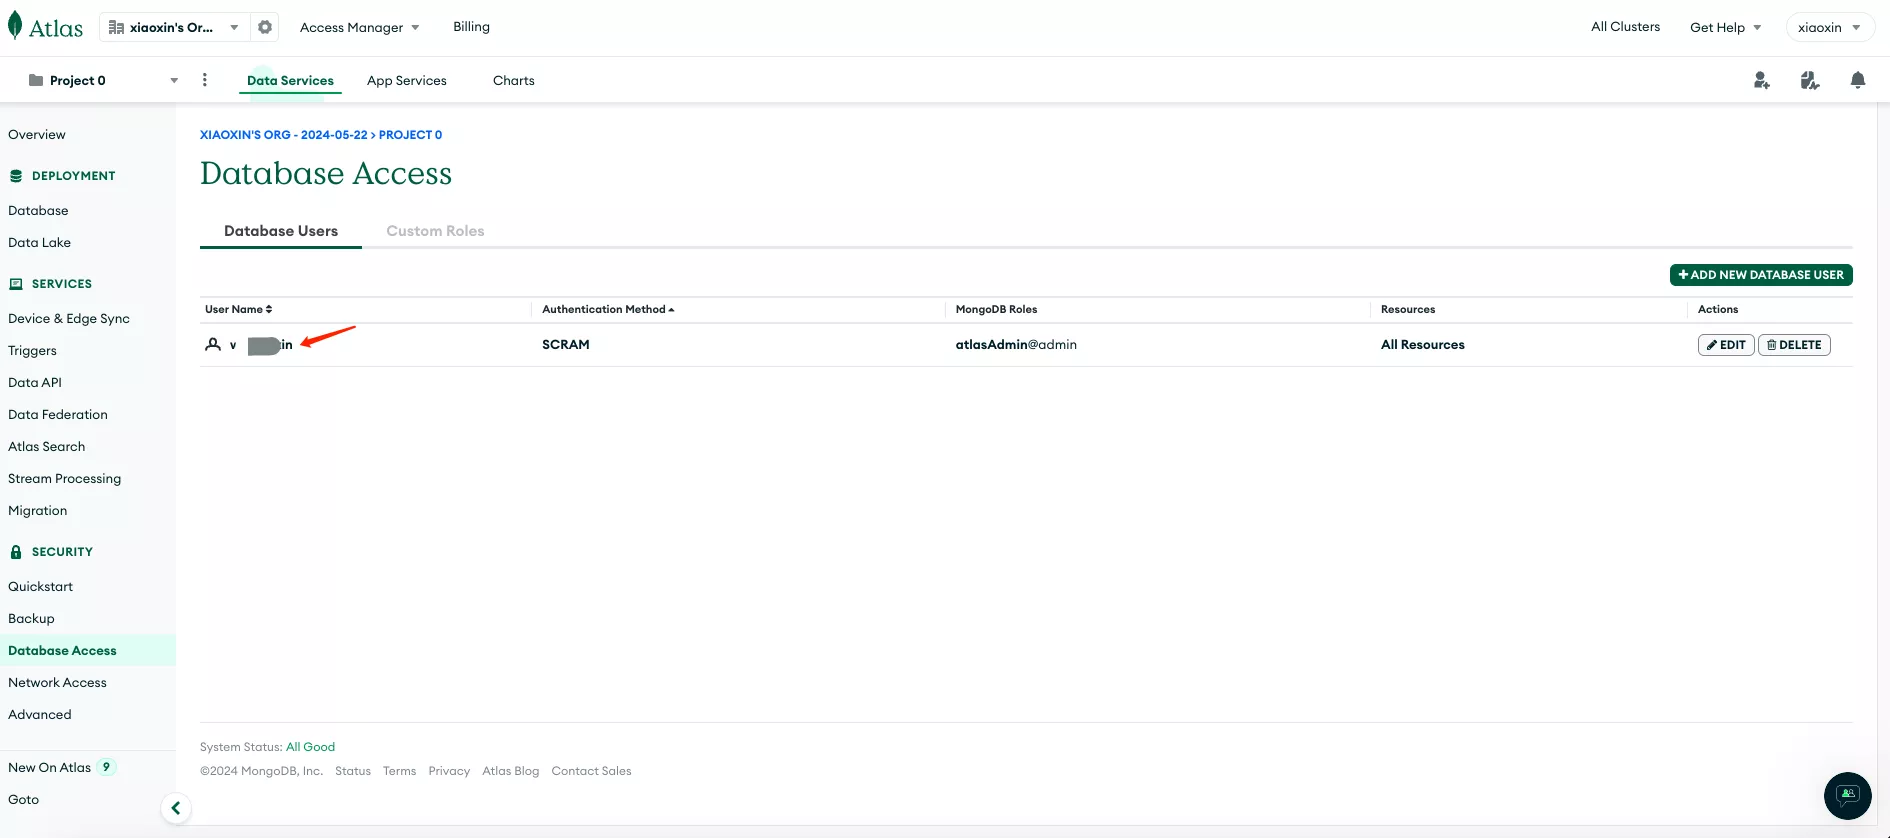Click the invite user icon
1890x838 pixels.
tap(1762, 80)
